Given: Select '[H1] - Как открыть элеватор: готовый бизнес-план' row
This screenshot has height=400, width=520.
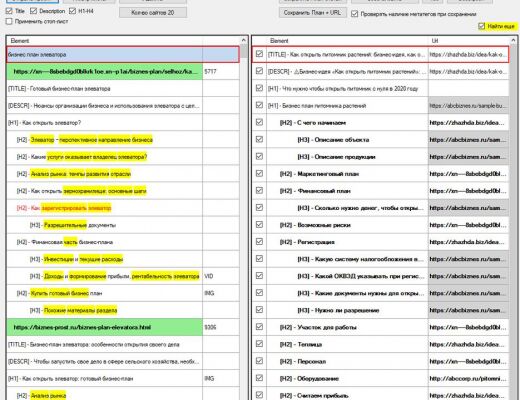Looking at the screenshot, I should click(123, 379).
